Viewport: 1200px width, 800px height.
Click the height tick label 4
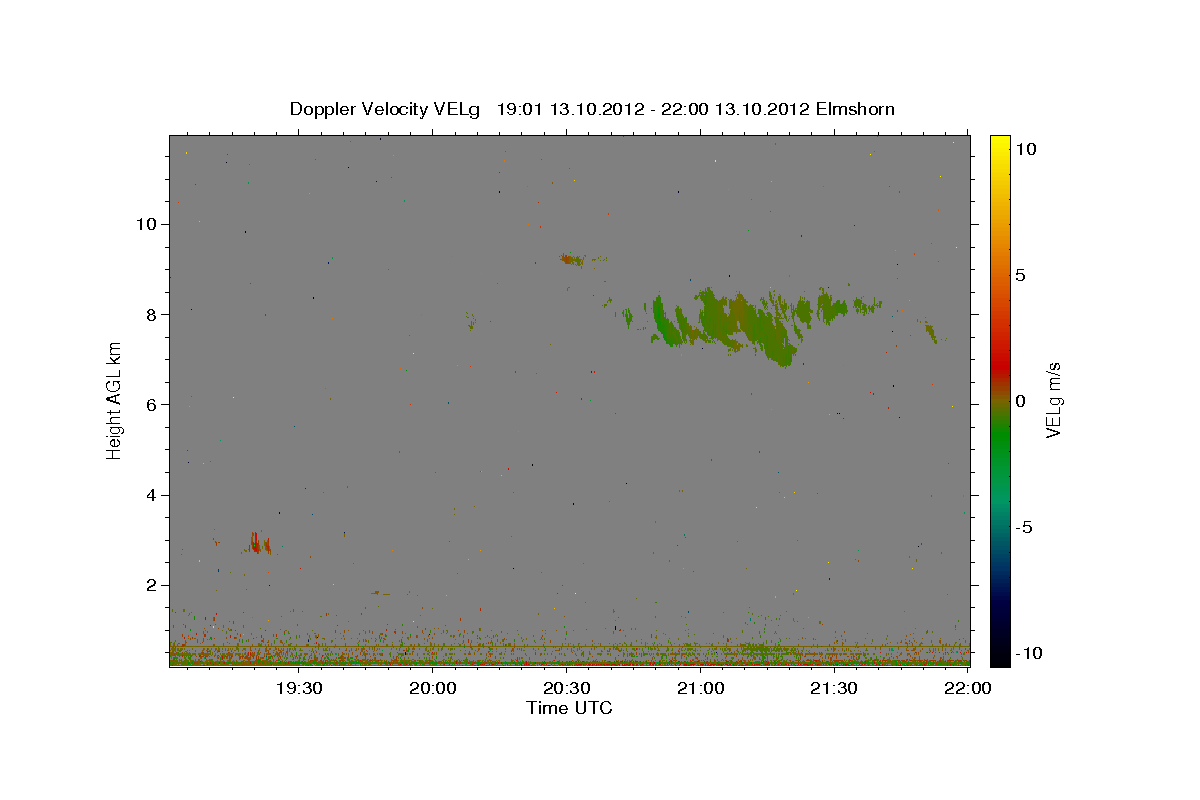click(x=152, y=495)
